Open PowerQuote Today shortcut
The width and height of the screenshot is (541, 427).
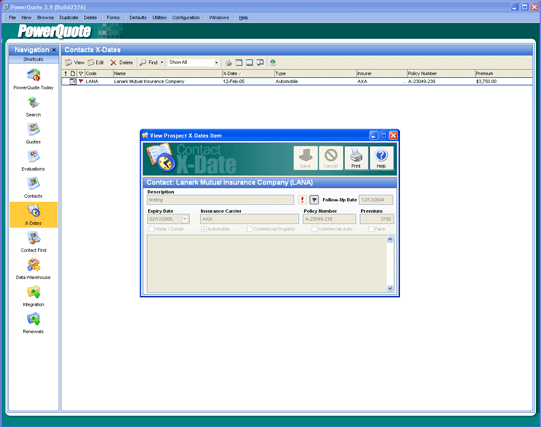(33, 79)
